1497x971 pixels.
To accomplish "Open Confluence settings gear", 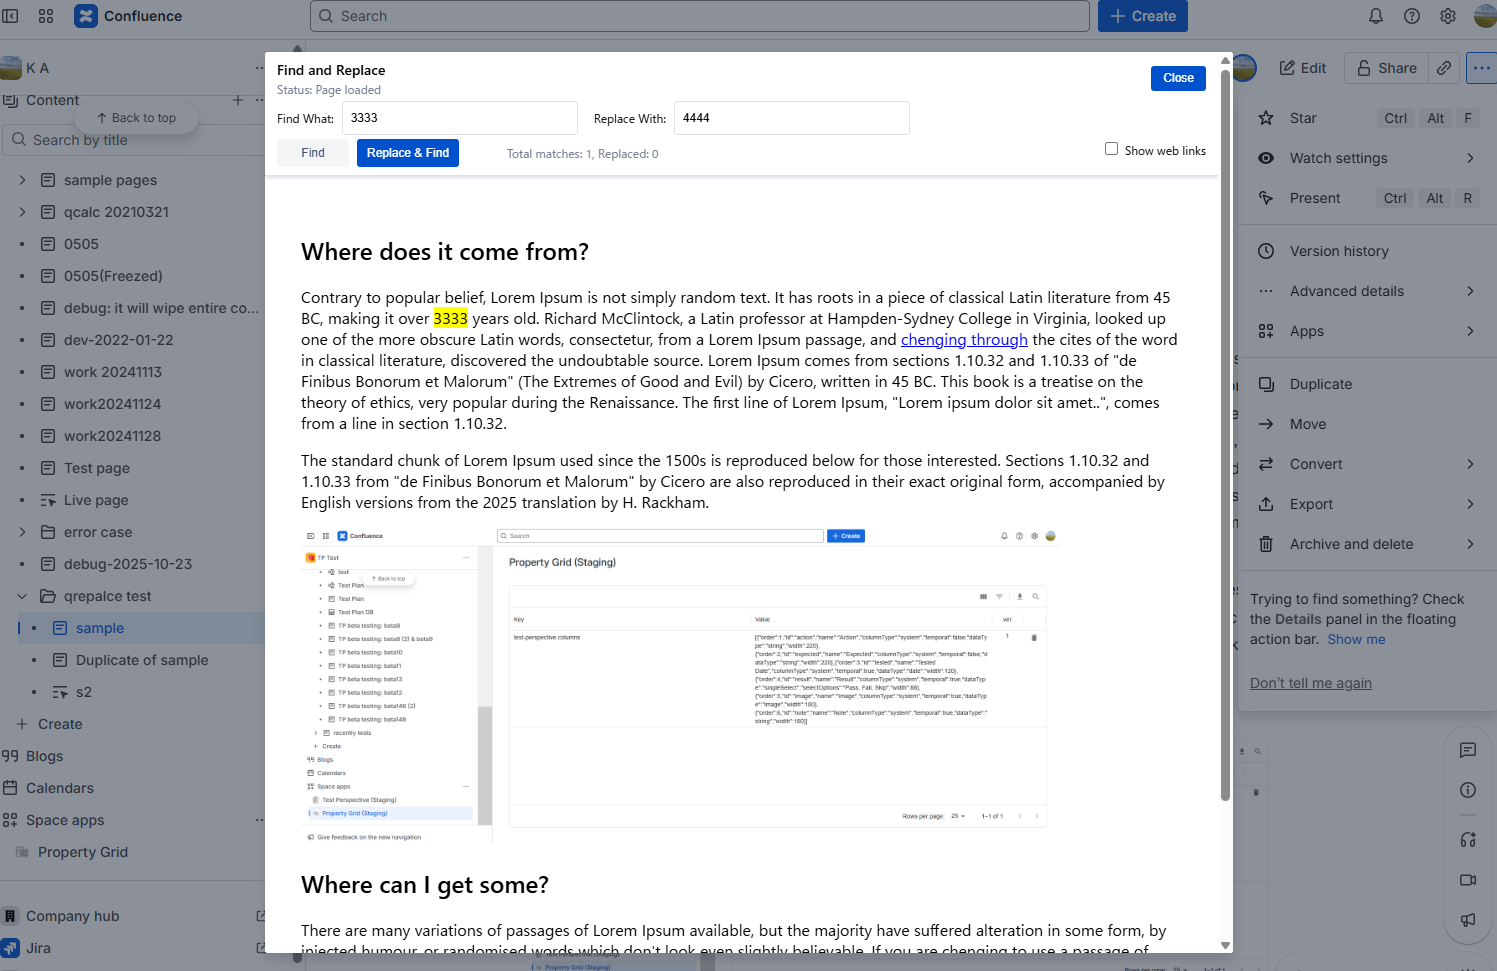I will (1448, 15).
